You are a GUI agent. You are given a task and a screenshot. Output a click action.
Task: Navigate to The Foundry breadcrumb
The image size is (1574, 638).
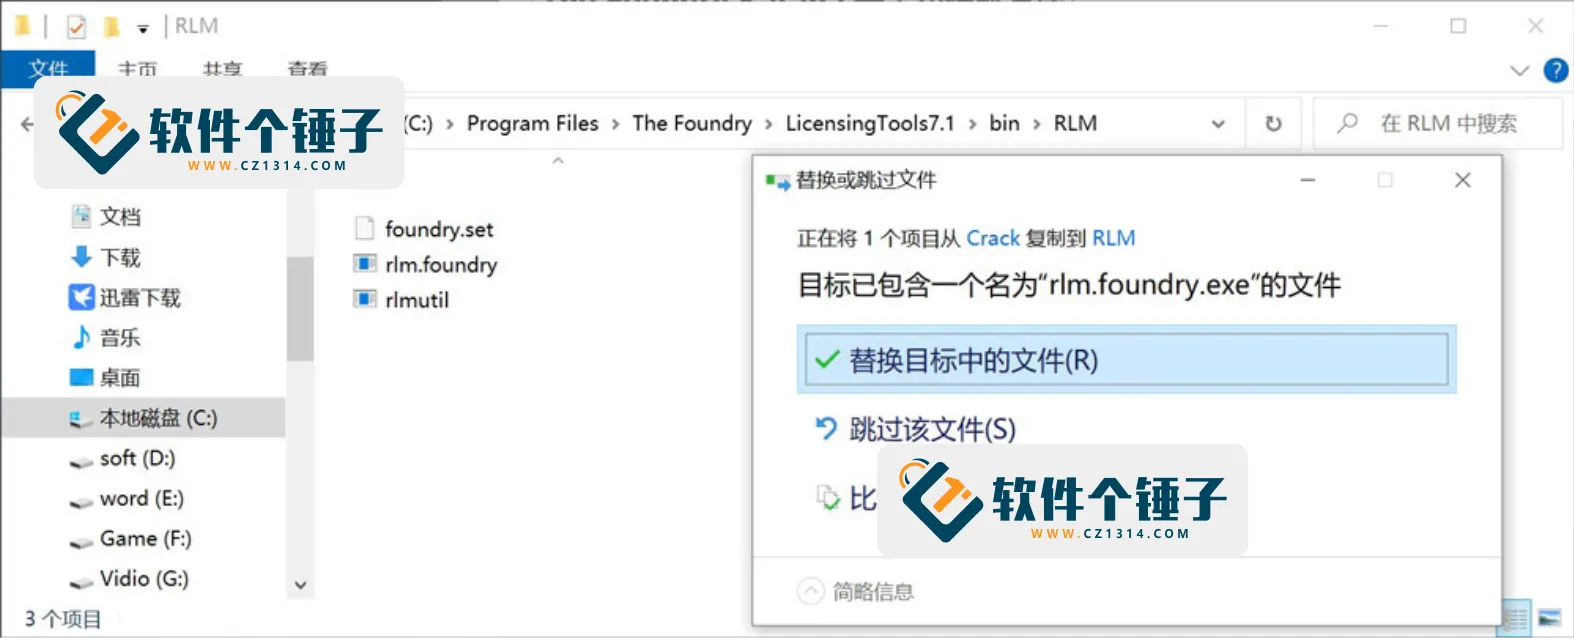(x=692, y=123)
